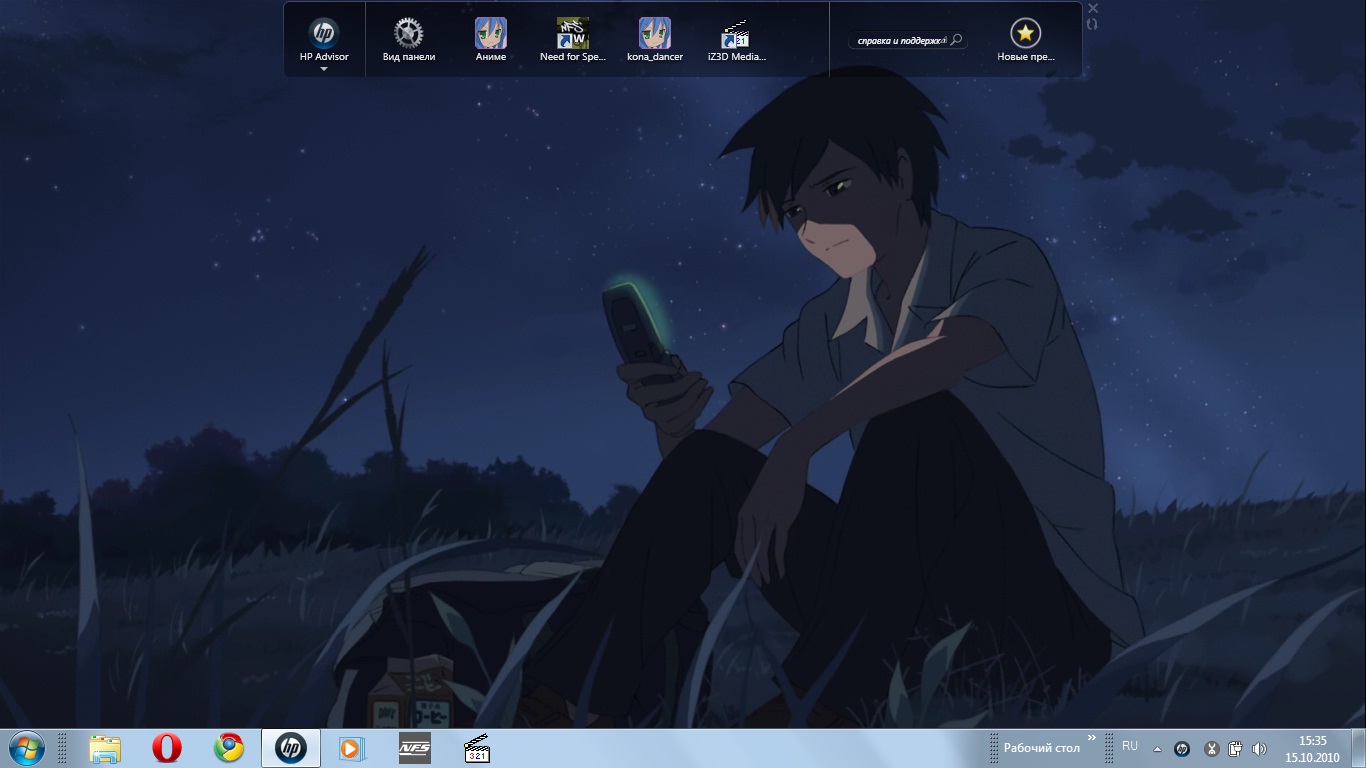Launch the Аниме shortcut in the dock
This screenshot has width=1366, height=768.
[x=490, y=34]
